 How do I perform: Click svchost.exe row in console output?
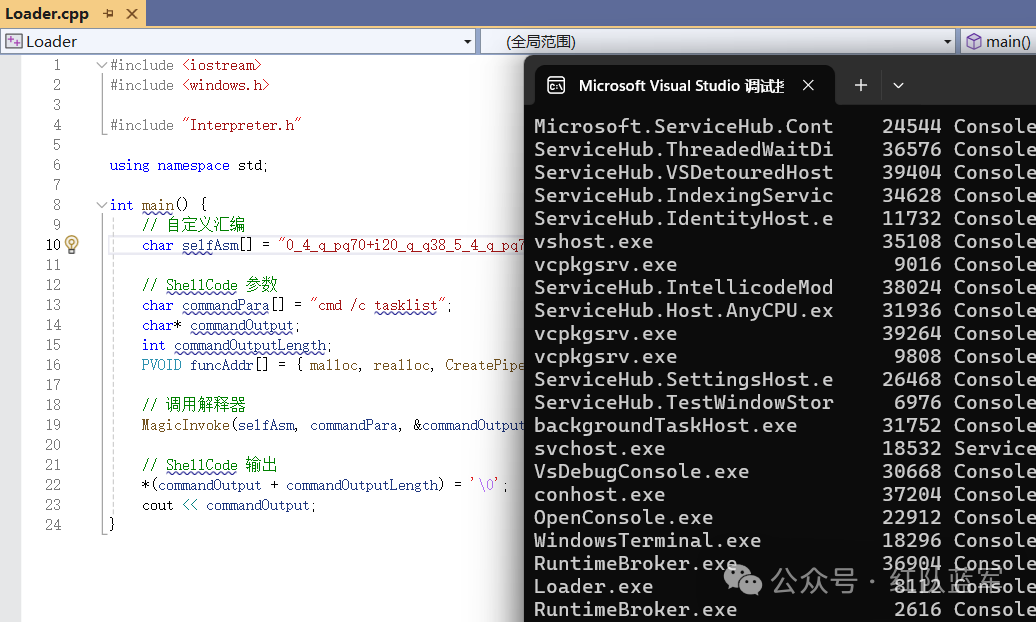point(599,448)
